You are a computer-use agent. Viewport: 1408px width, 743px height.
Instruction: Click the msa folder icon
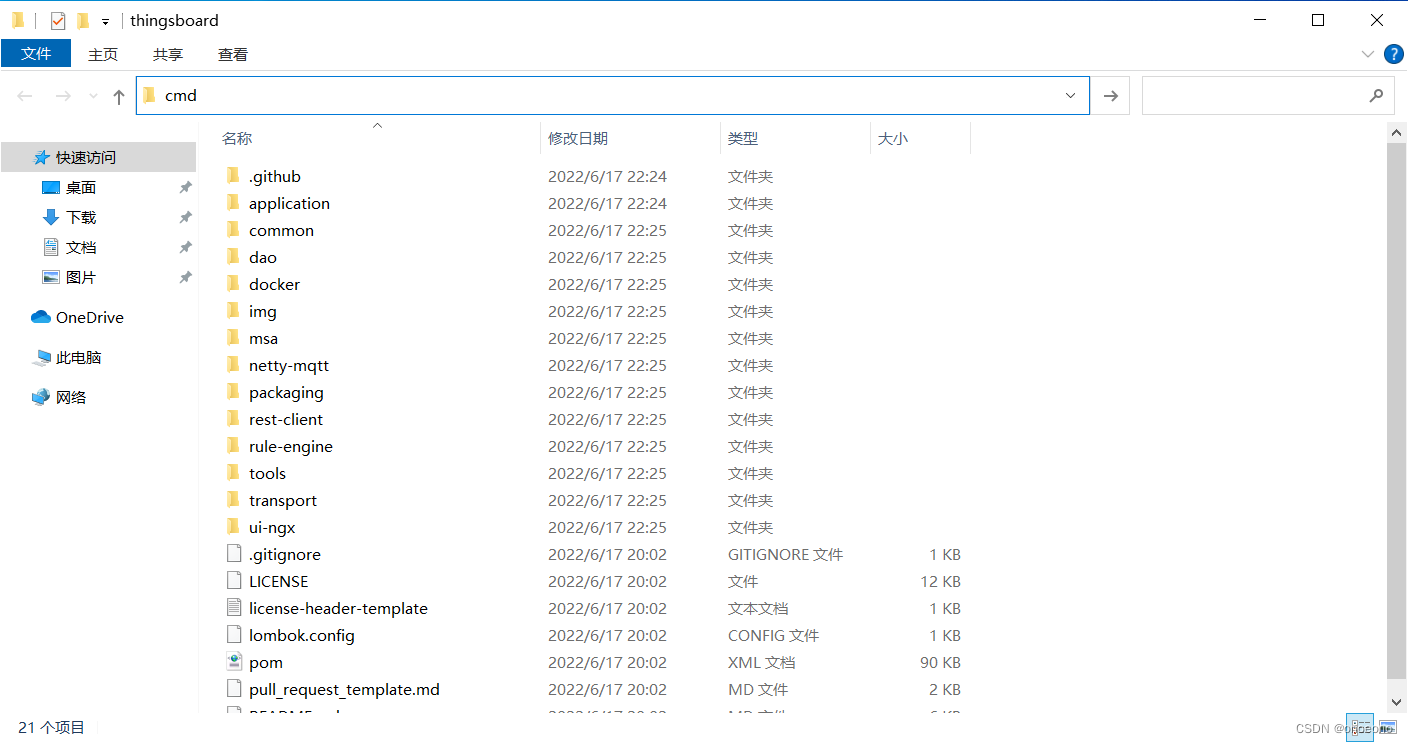(233, 338)
